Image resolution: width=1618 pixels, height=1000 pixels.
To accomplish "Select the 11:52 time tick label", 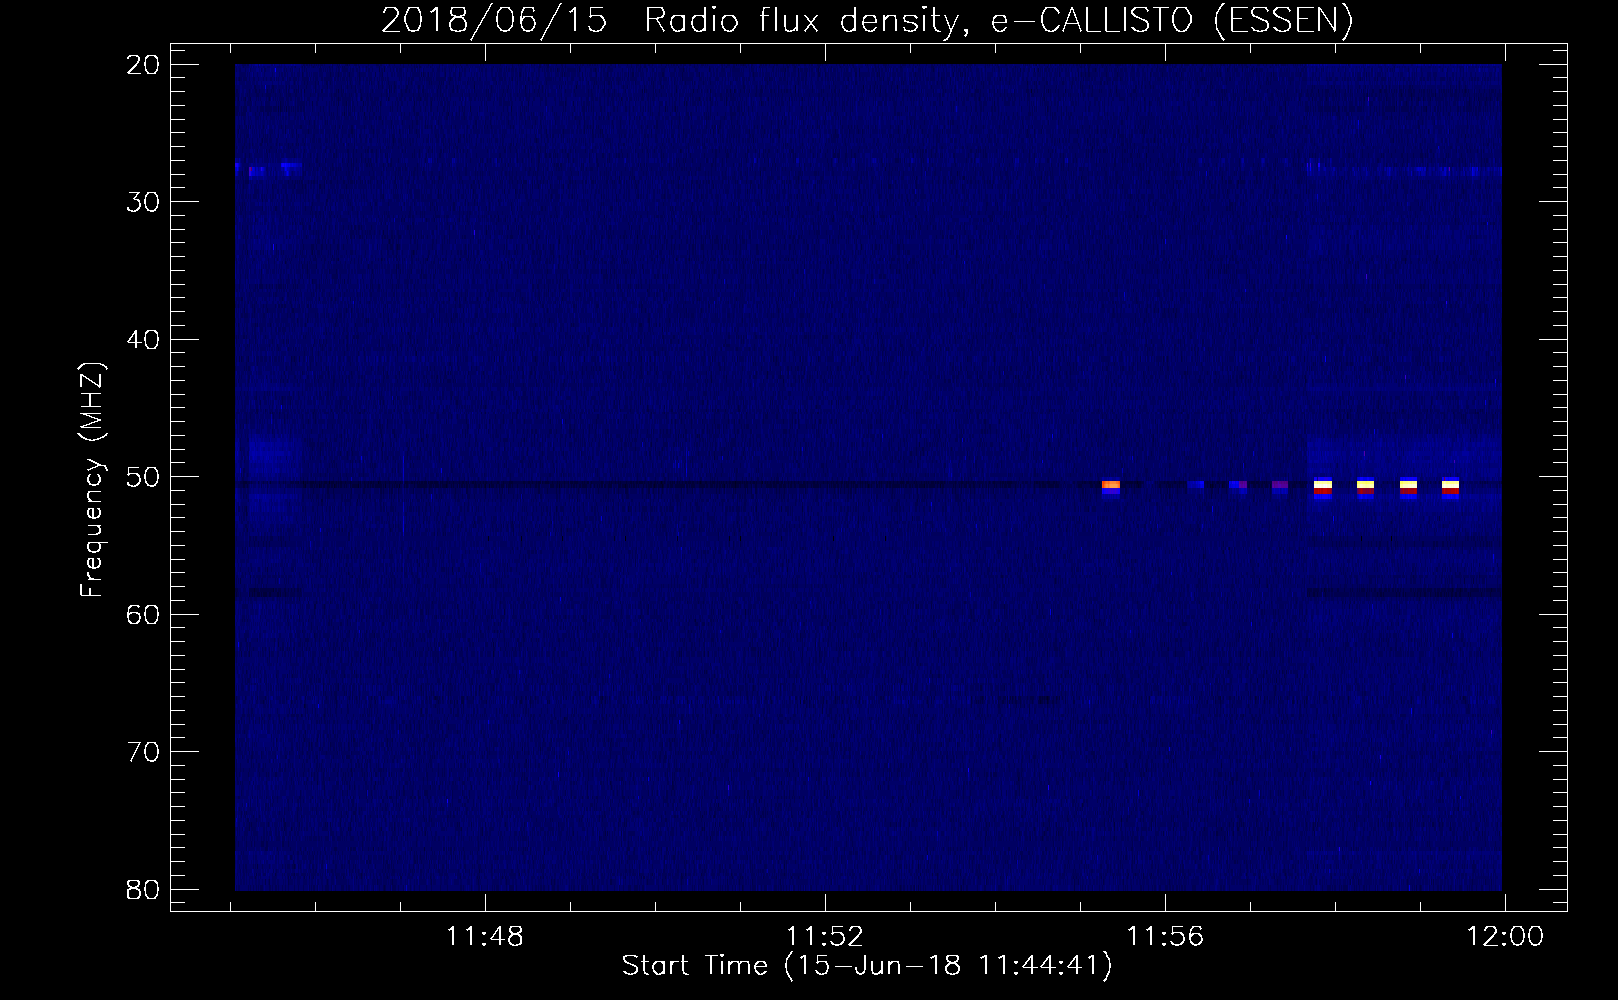I will click(x=825, y=937).
